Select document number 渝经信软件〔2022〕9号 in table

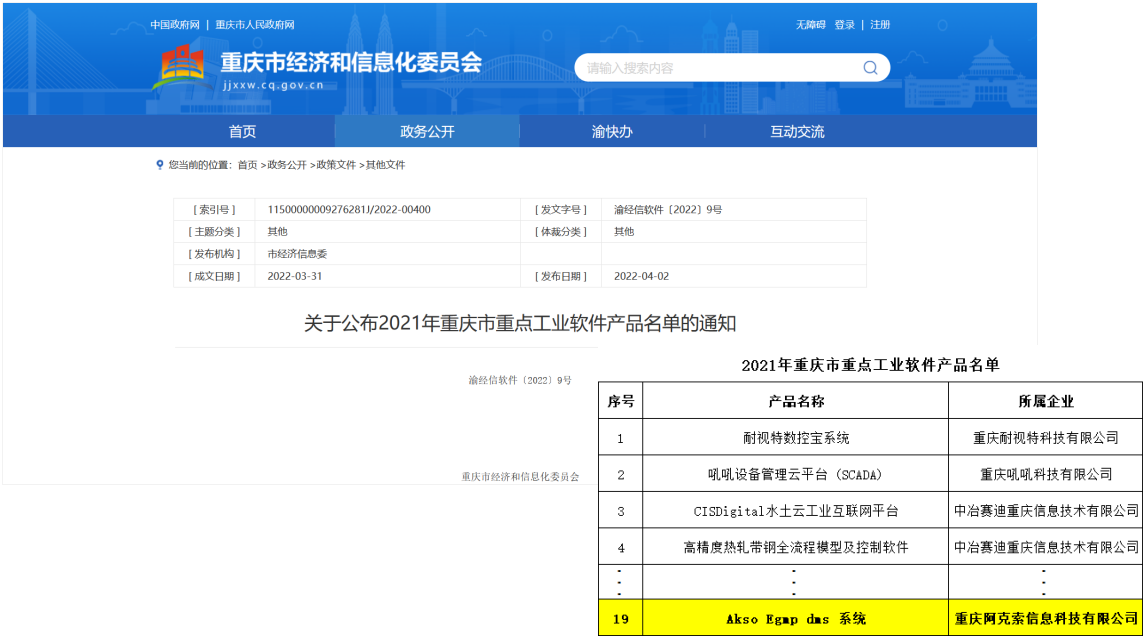click(667, 210)
